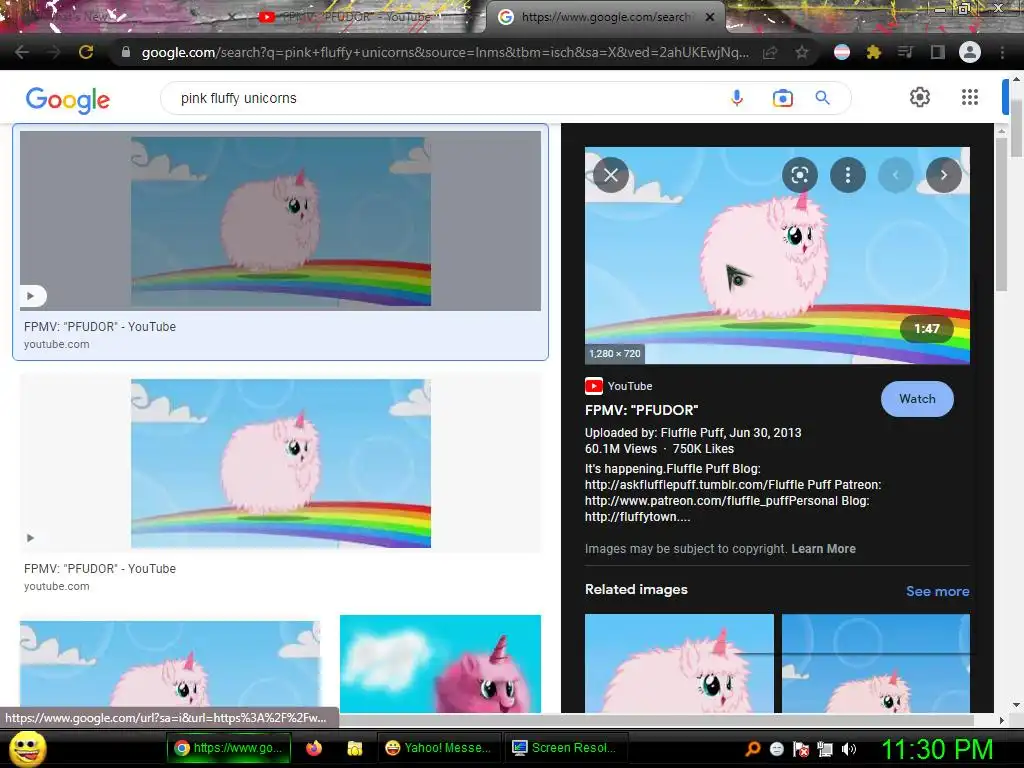Launch Firefox from the taskbar
This screenshot has height=768, width=1024.
(x=314, y=748)
